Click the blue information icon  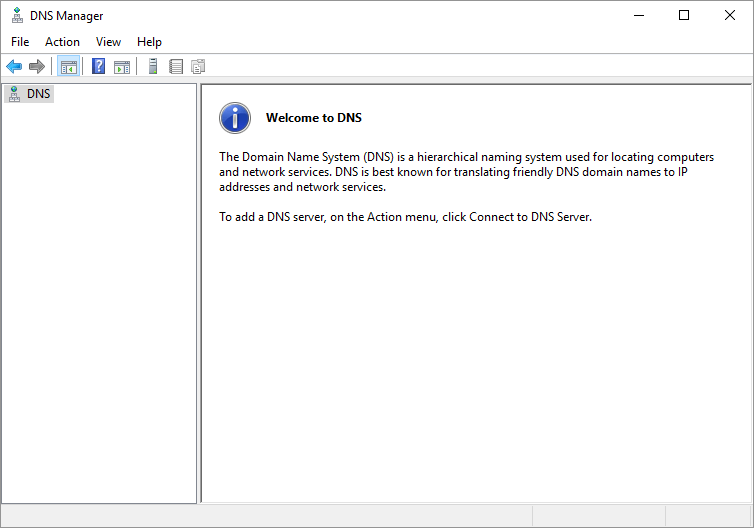[235, 118]
